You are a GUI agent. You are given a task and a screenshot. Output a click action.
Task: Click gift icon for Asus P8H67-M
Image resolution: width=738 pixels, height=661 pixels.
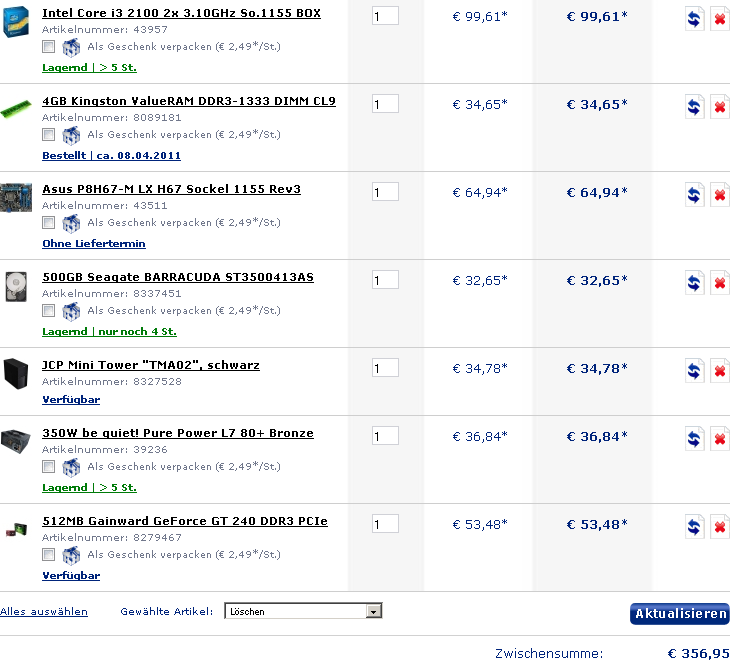(71, 223)
